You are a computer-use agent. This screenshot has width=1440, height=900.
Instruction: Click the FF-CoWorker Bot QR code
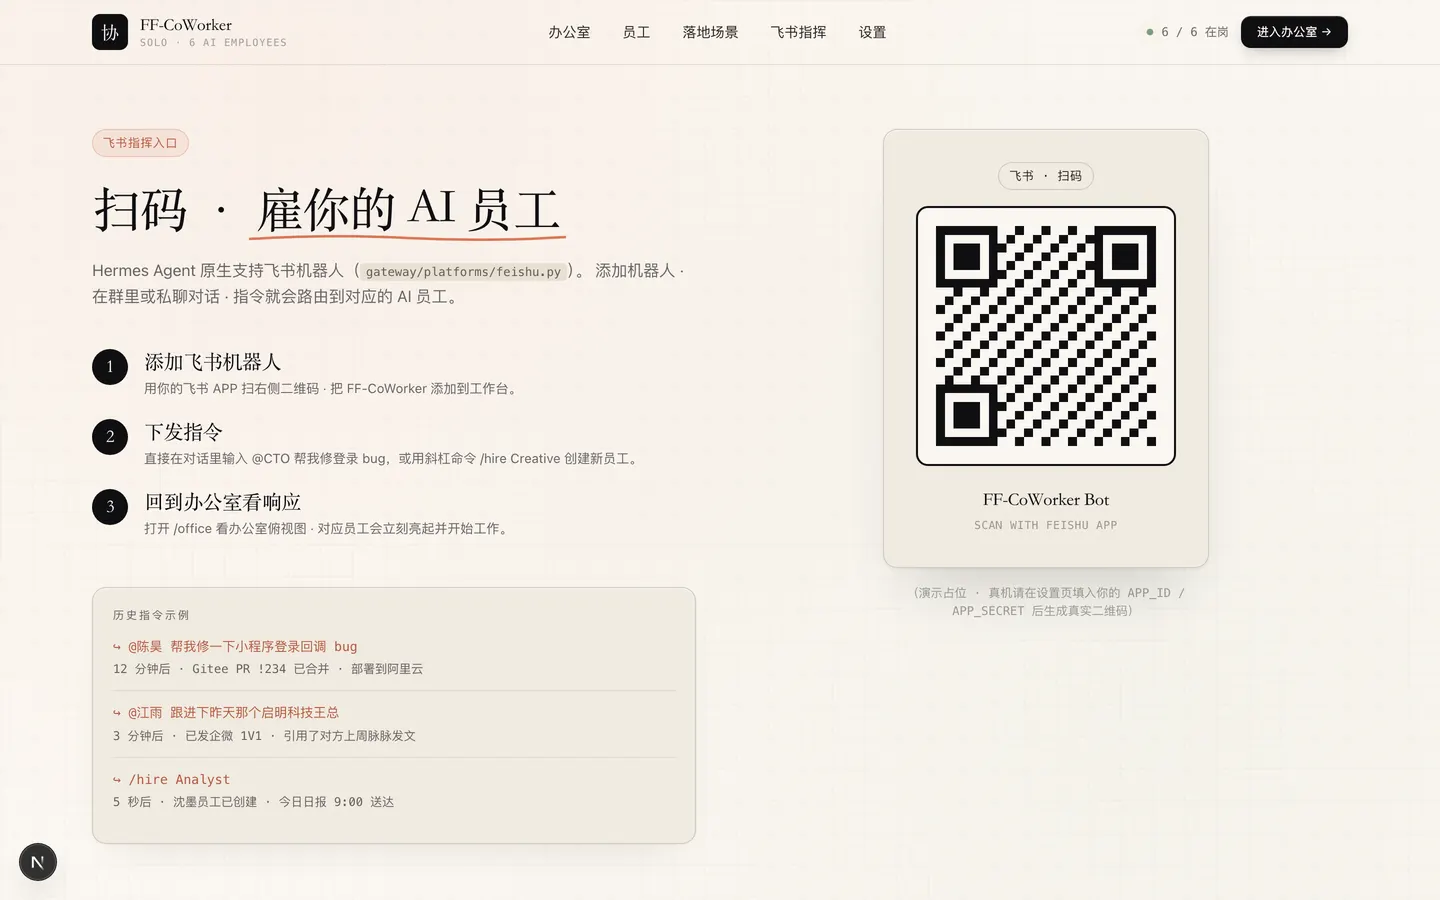click(1046, 336)
